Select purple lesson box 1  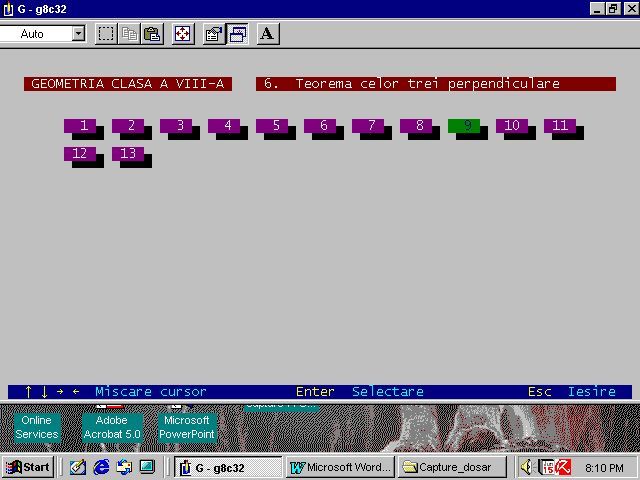pyautogui.click(x=80, y=126)
